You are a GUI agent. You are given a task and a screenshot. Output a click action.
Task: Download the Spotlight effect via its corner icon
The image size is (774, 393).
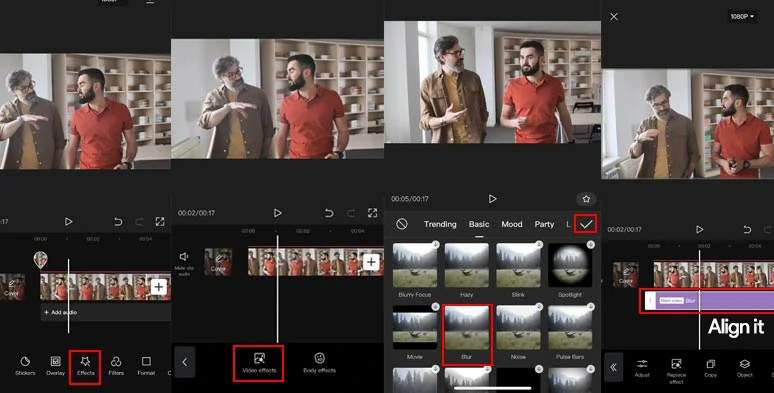click(x=591, y=245)
